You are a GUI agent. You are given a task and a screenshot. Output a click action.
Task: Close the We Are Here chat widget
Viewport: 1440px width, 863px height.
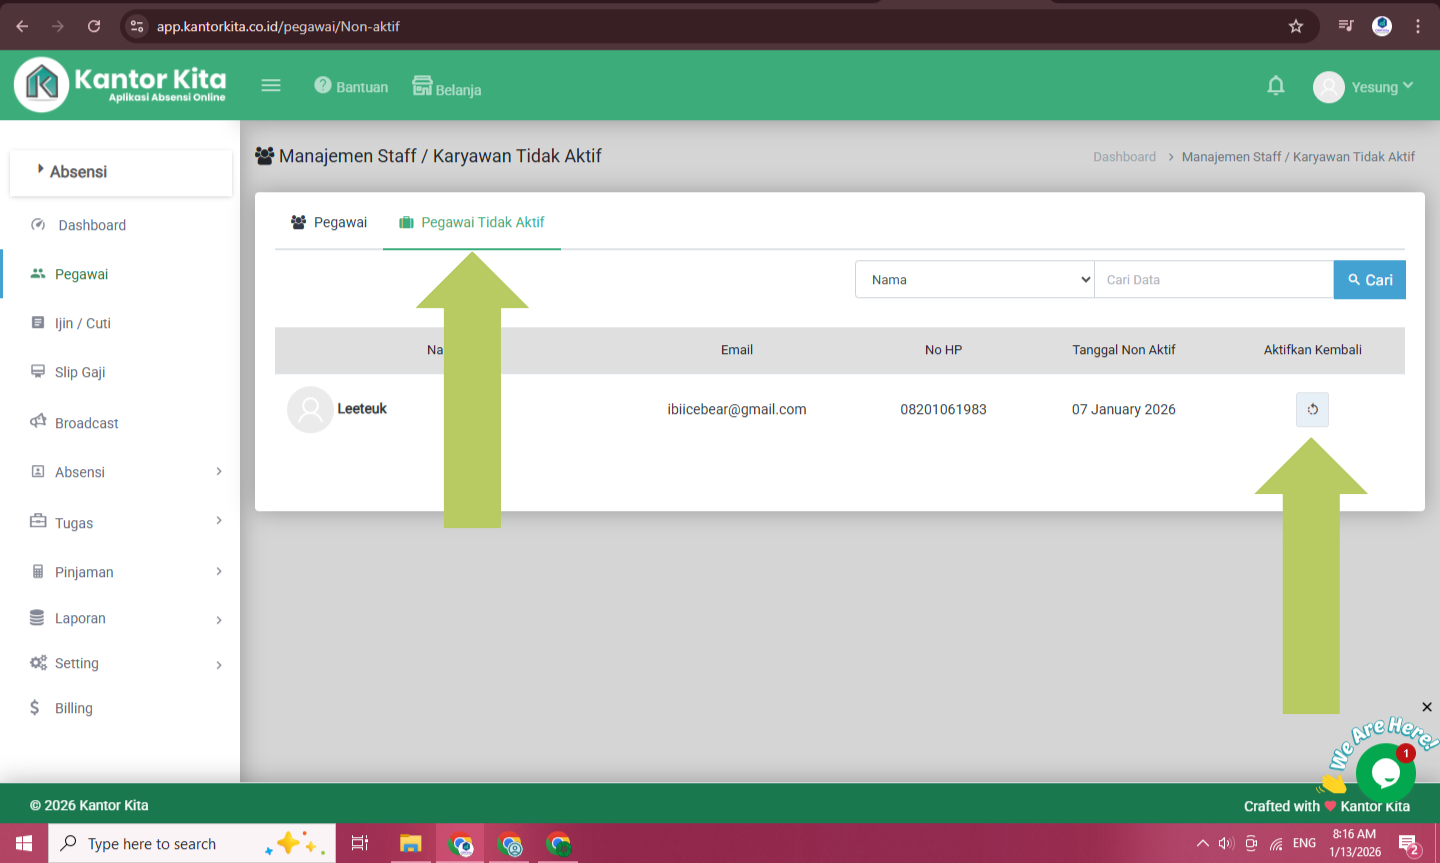(1427, 707)
